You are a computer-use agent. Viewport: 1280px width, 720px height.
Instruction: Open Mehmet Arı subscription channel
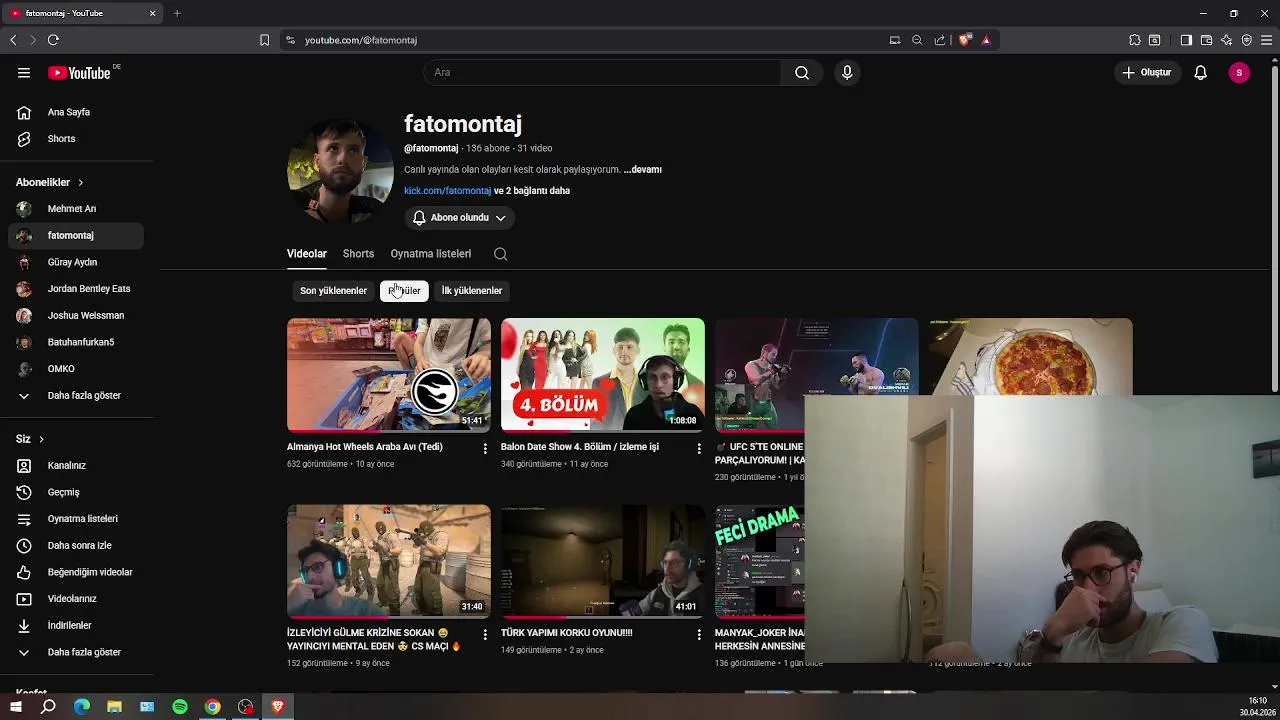(76, 209)
